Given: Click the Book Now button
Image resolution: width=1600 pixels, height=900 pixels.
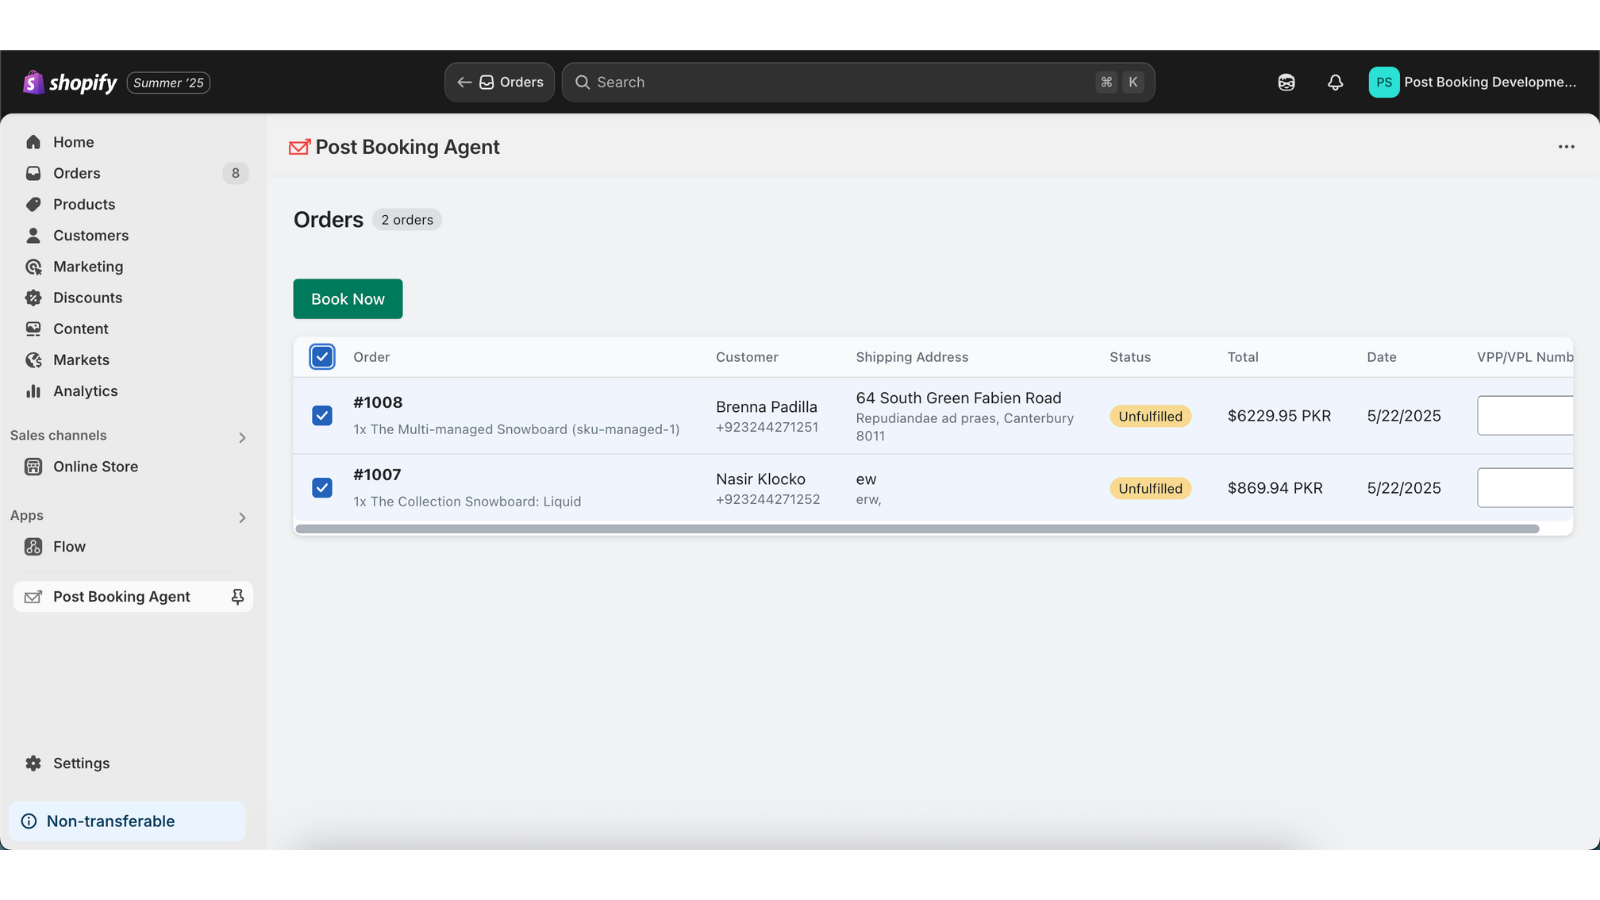Looking at the screenshot, I should pyautogui.click(x=348, y=299).
